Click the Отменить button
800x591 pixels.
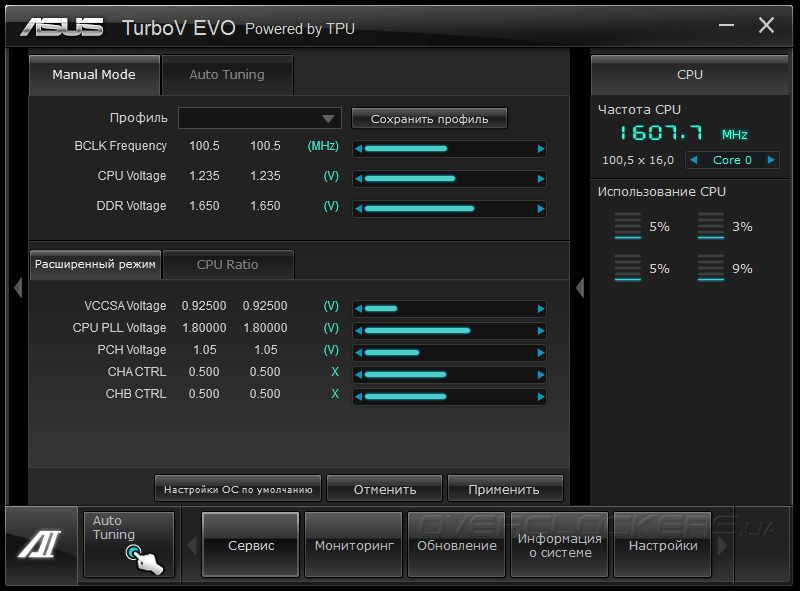[x=385, y=489]
